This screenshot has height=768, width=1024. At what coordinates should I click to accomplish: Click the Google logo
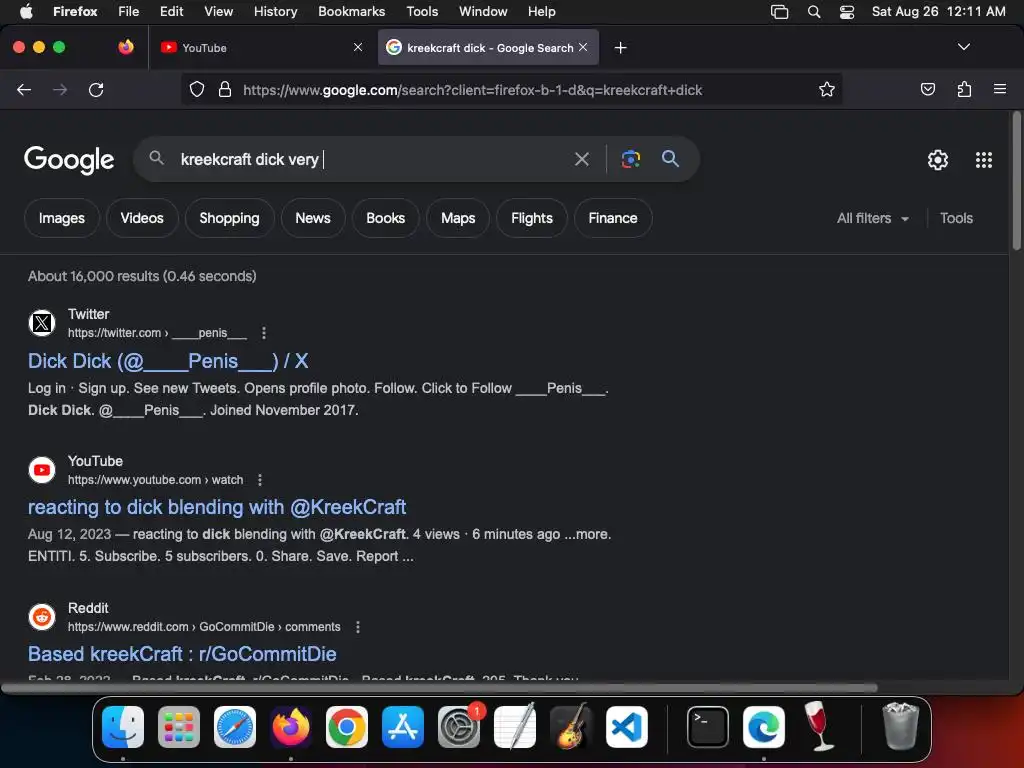[x=69, y=159]
